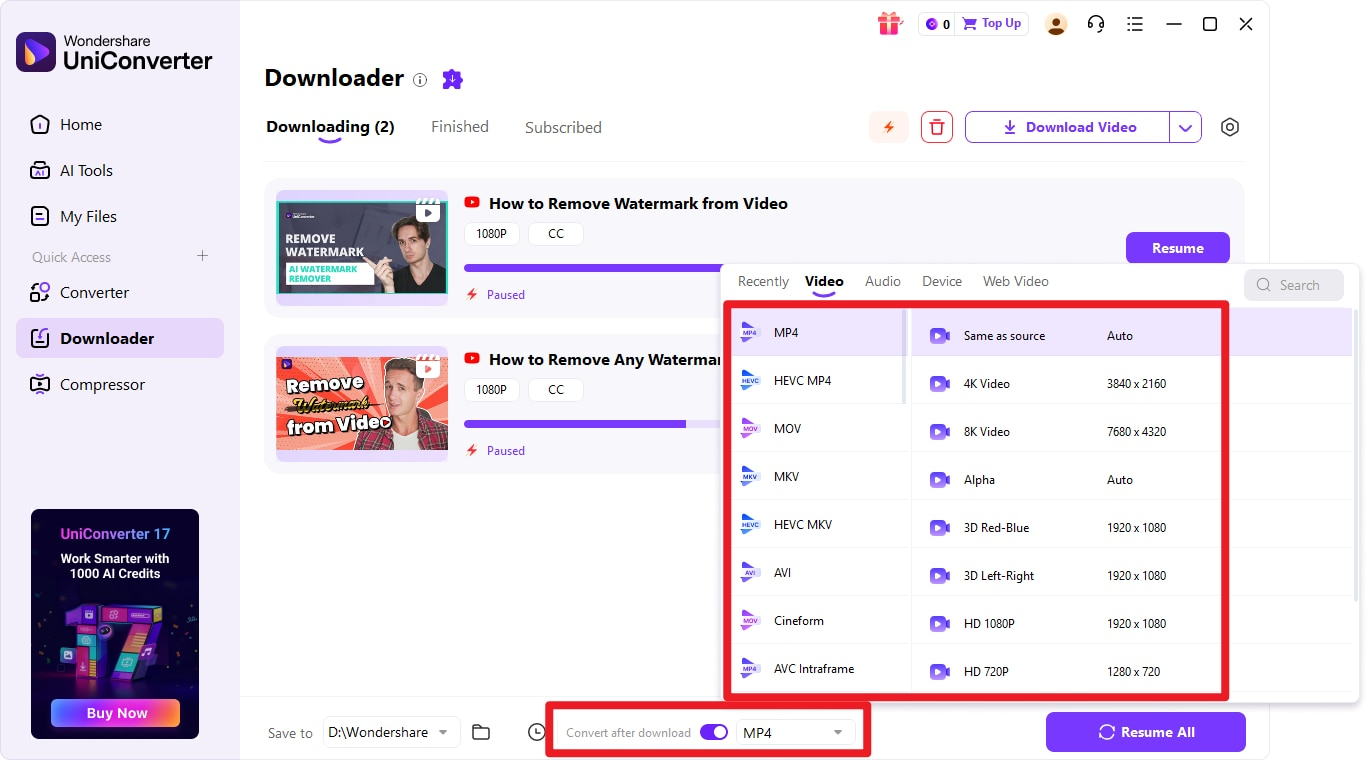The image size is (1371, 760).
Task: Open the MP4 output format dropdown
Action: [x=796, y=733]
